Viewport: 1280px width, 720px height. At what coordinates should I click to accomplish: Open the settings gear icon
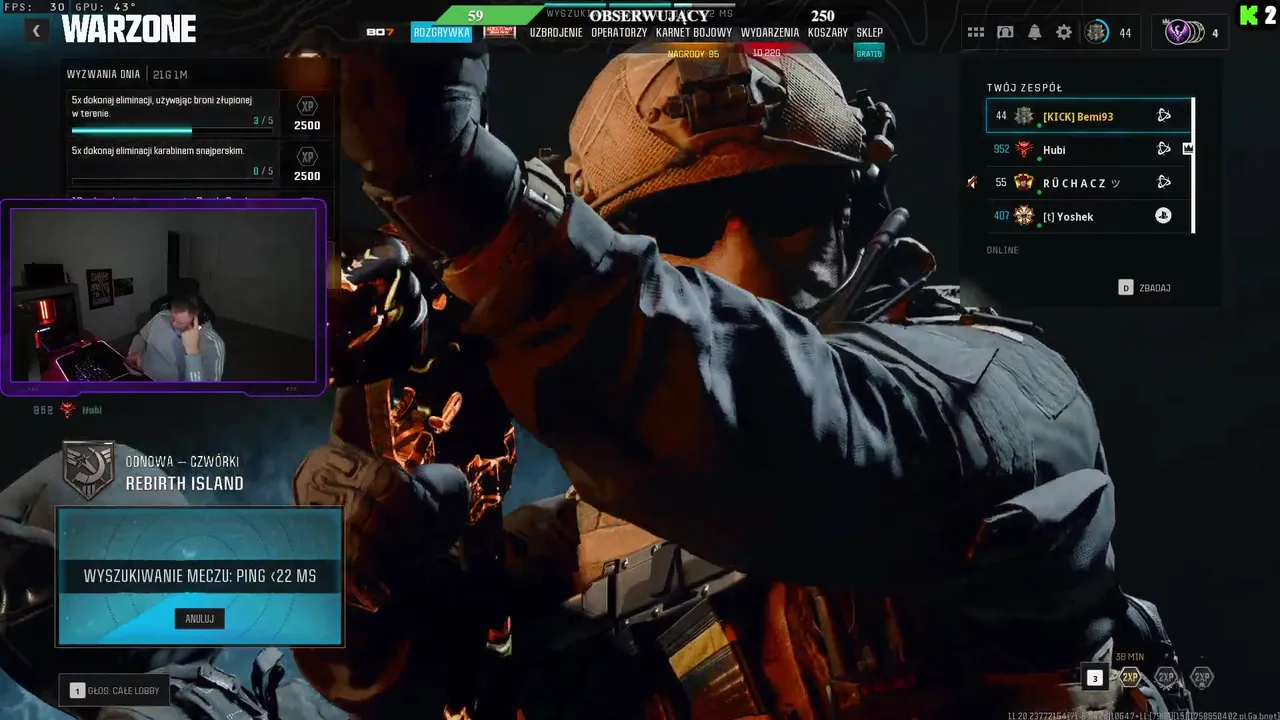(x=1064, y=32)
